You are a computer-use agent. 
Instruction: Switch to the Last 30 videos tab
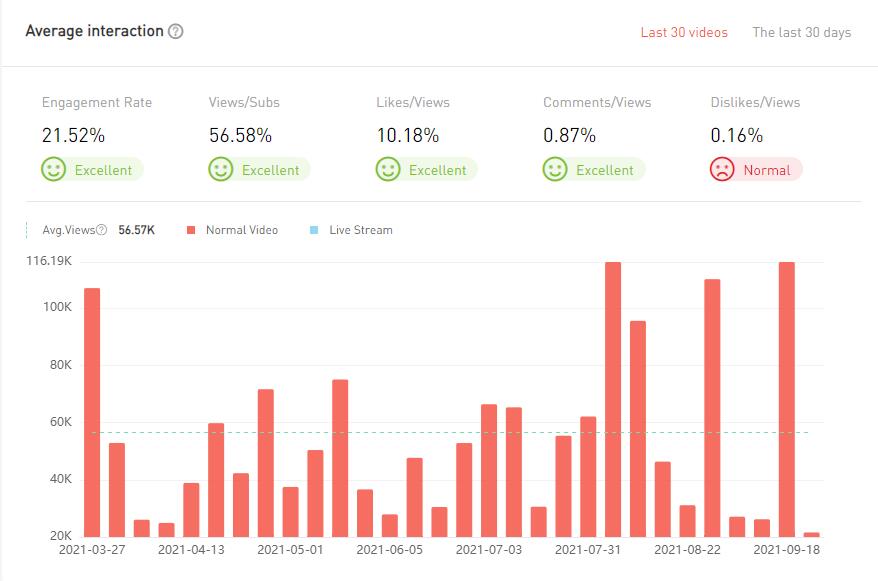click(684, 32)
